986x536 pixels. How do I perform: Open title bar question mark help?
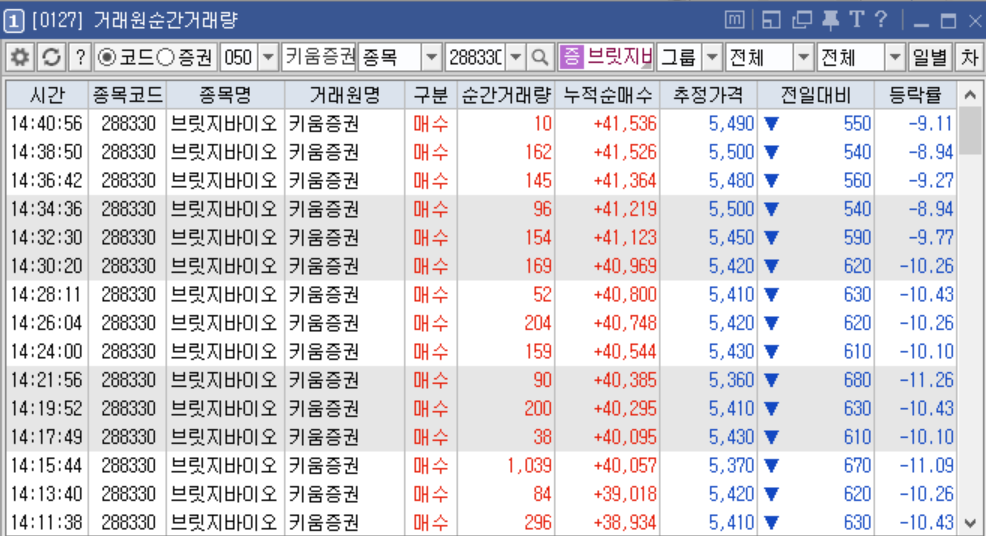pos(881,20)
